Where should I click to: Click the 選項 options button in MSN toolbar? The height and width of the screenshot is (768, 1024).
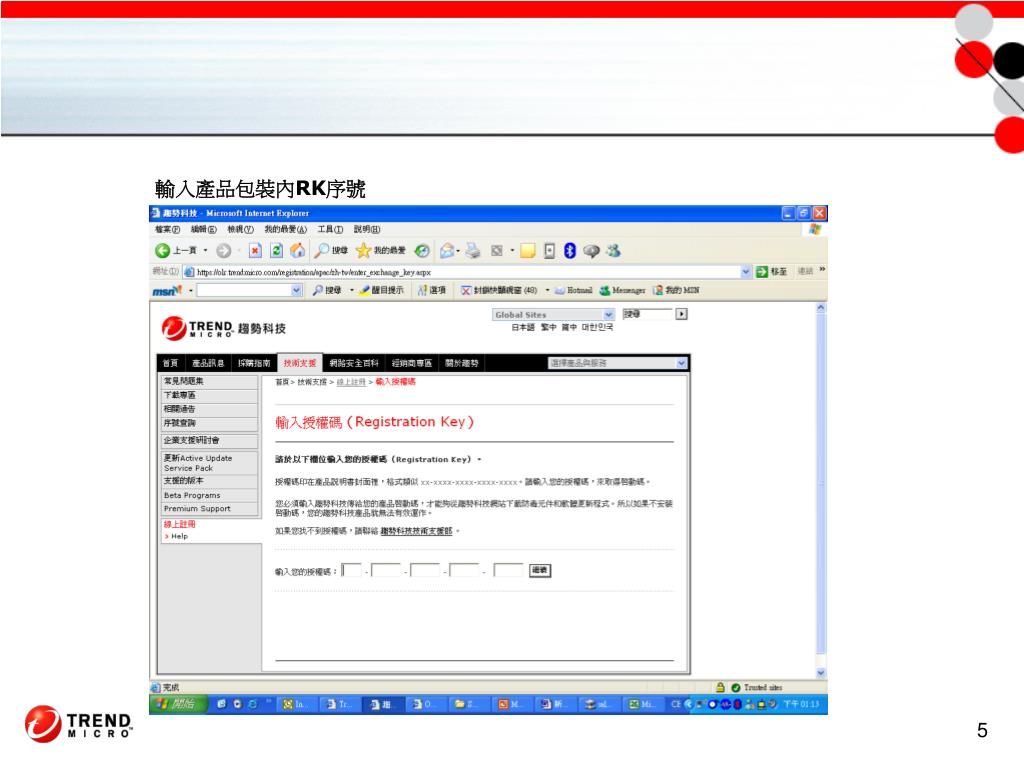432,291
